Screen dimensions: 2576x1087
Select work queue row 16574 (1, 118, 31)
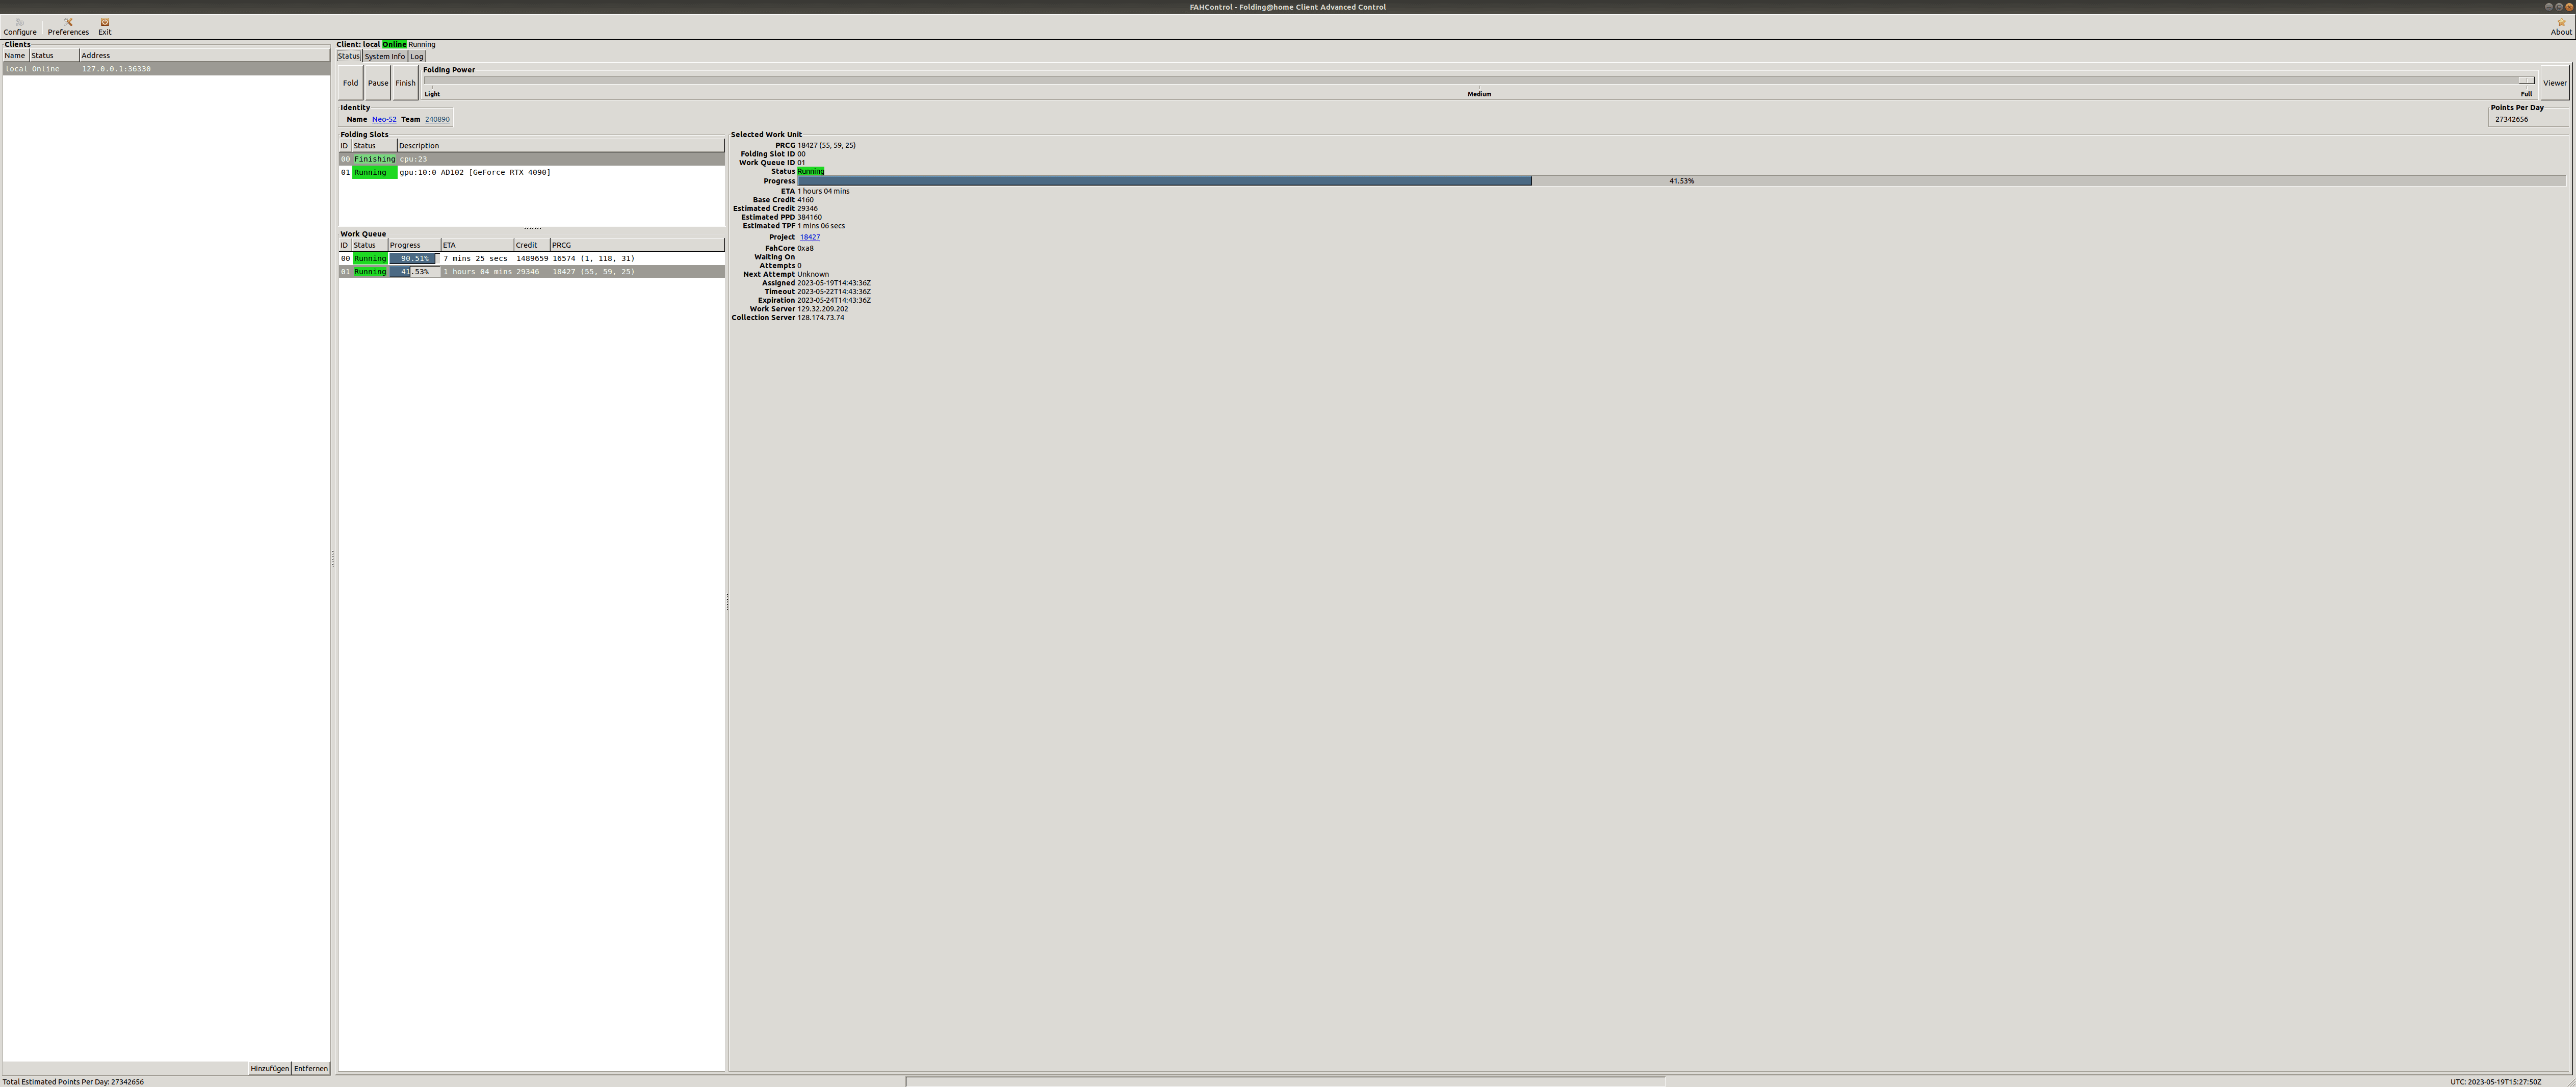[x=531, y=258]
